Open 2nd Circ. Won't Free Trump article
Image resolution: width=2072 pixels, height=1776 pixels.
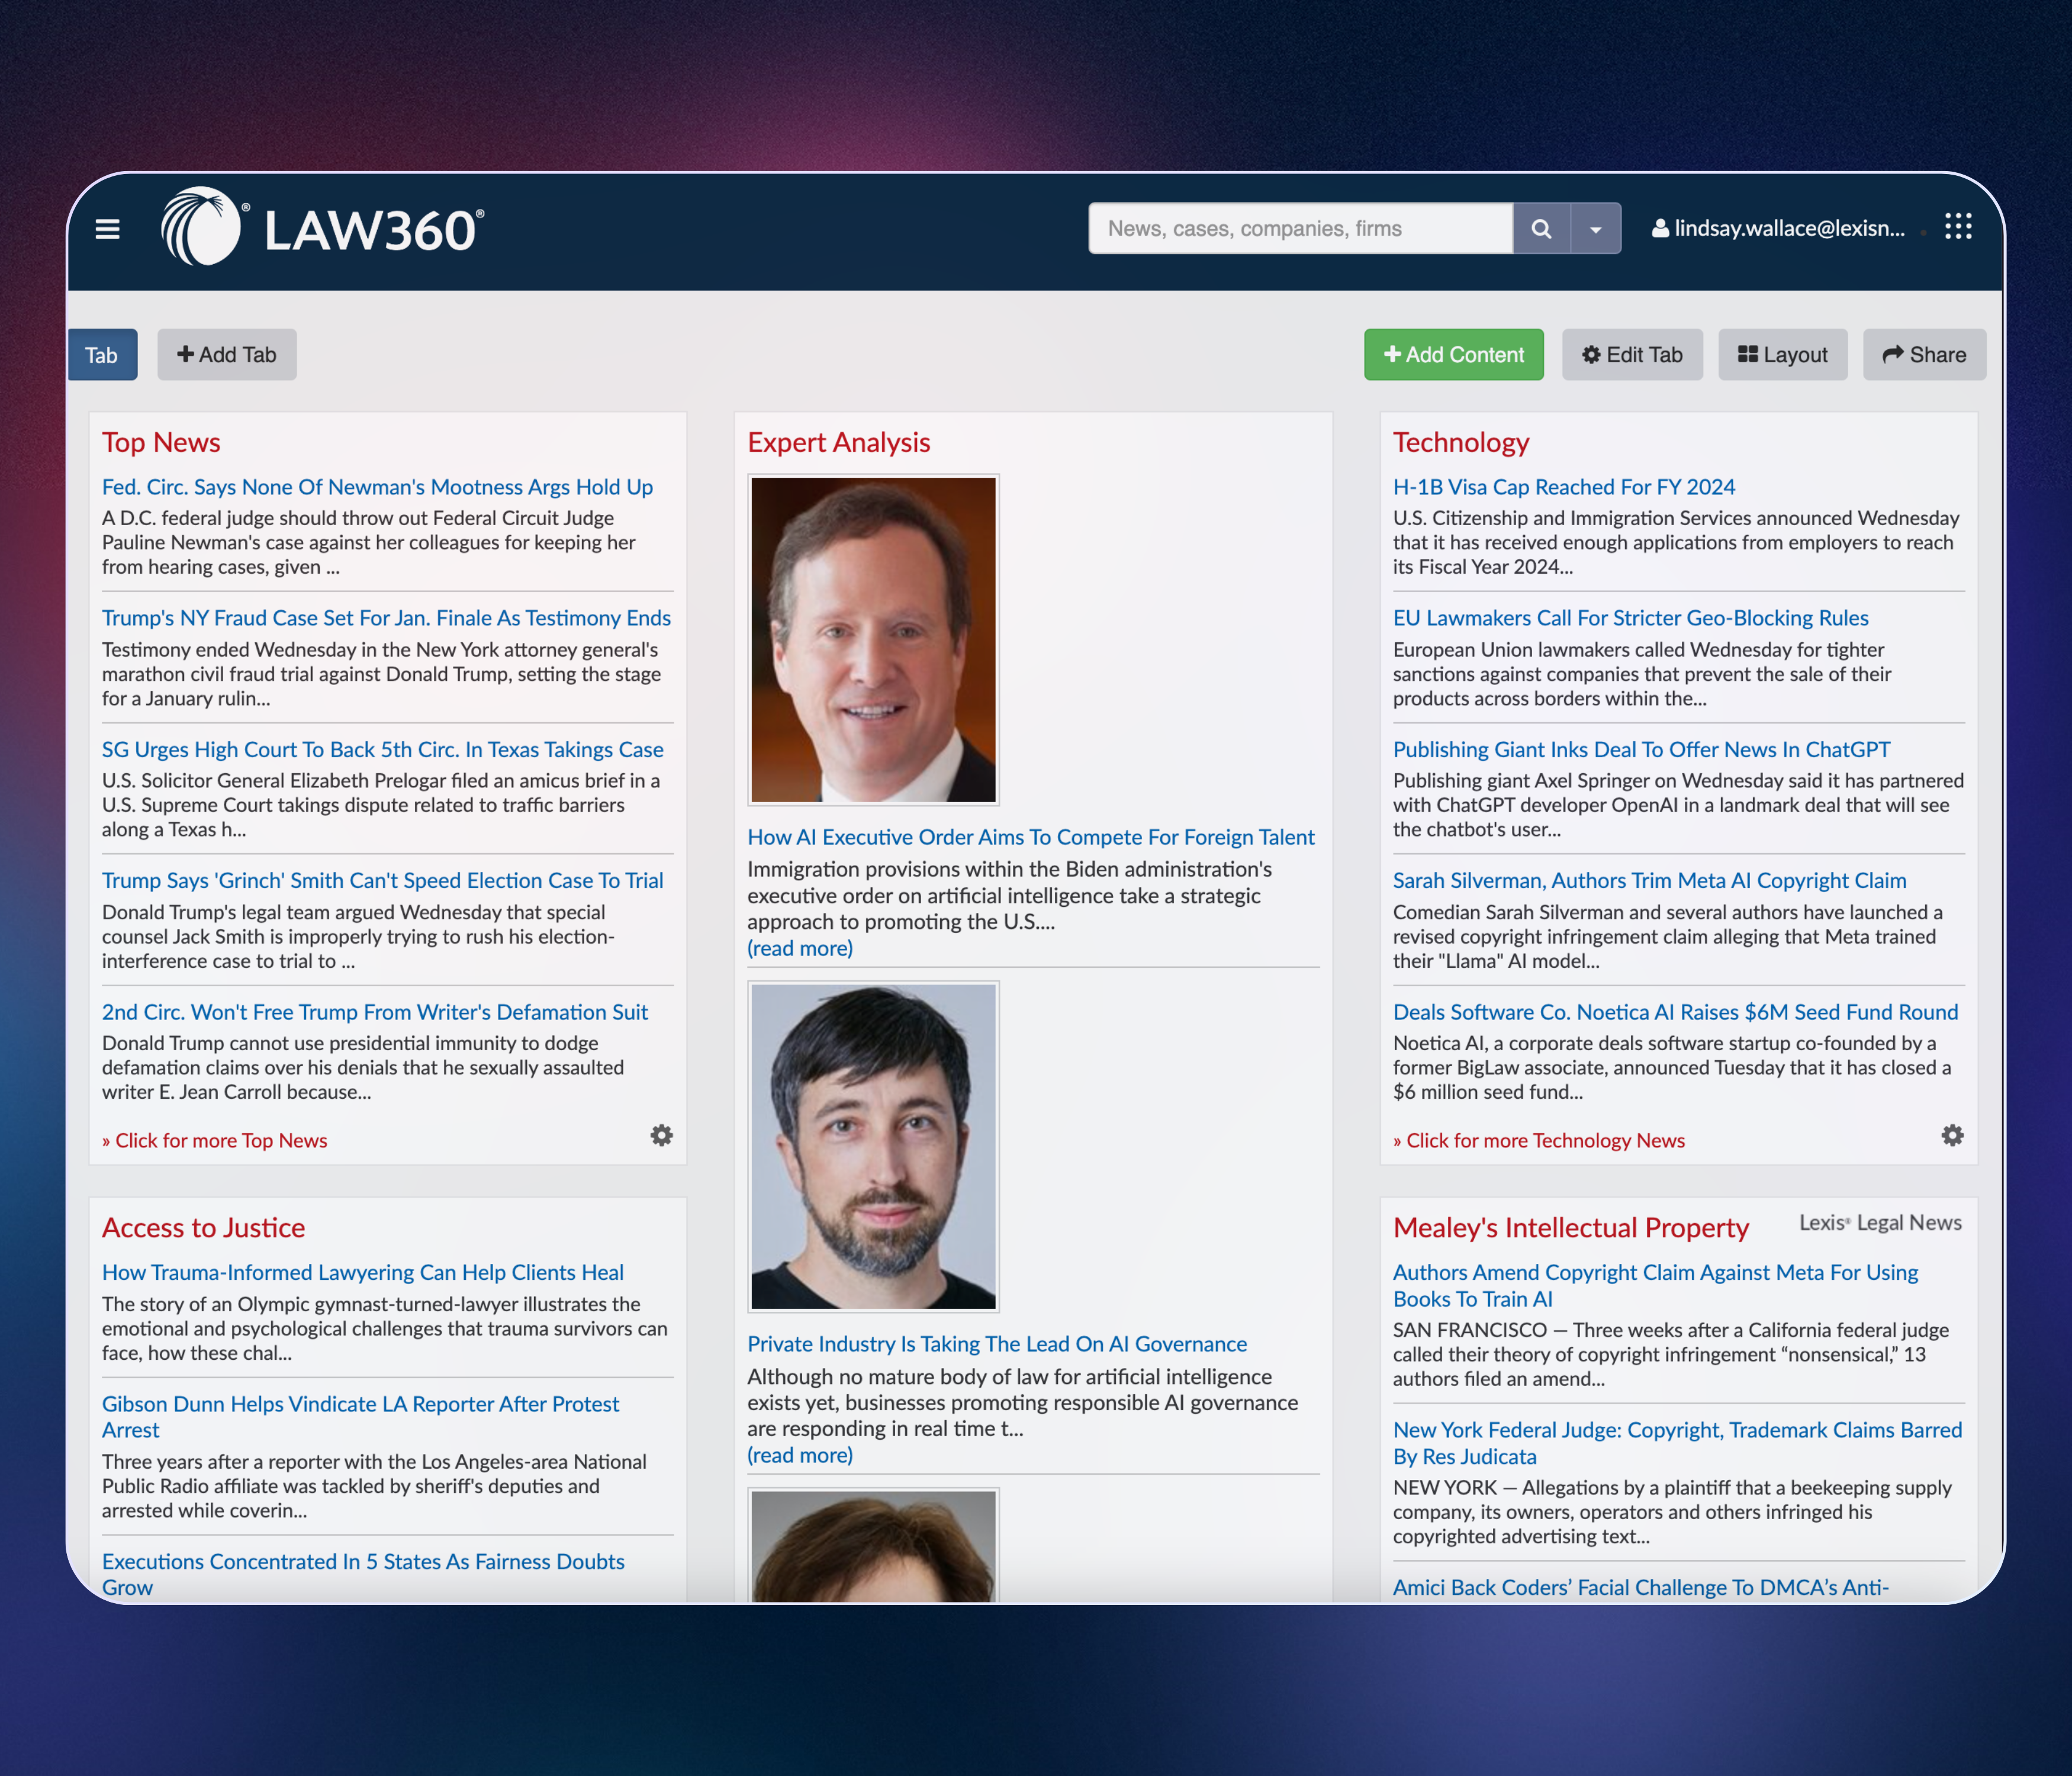375,1012
